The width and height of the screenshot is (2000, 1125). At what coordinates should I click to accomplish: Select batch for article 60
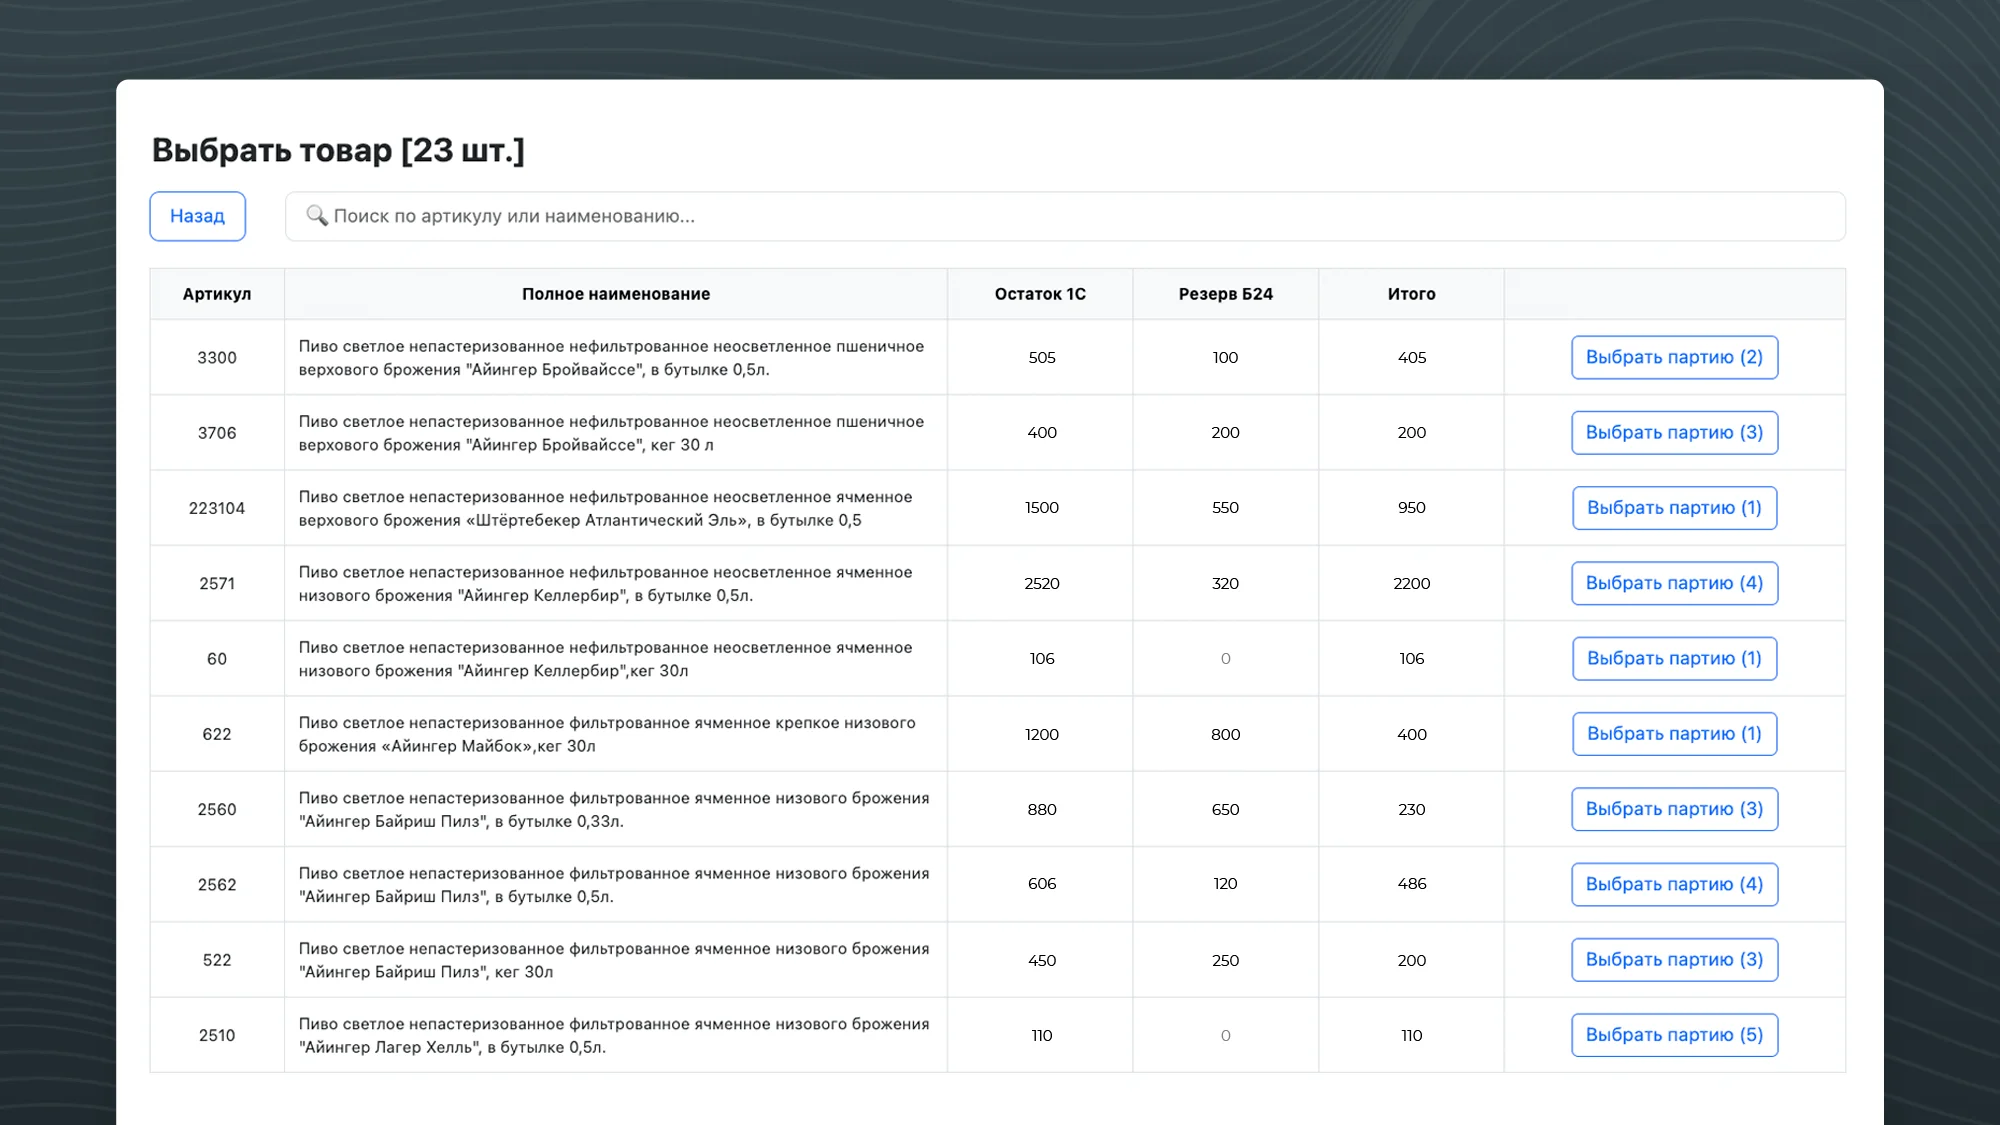(x=1674, y=658)
